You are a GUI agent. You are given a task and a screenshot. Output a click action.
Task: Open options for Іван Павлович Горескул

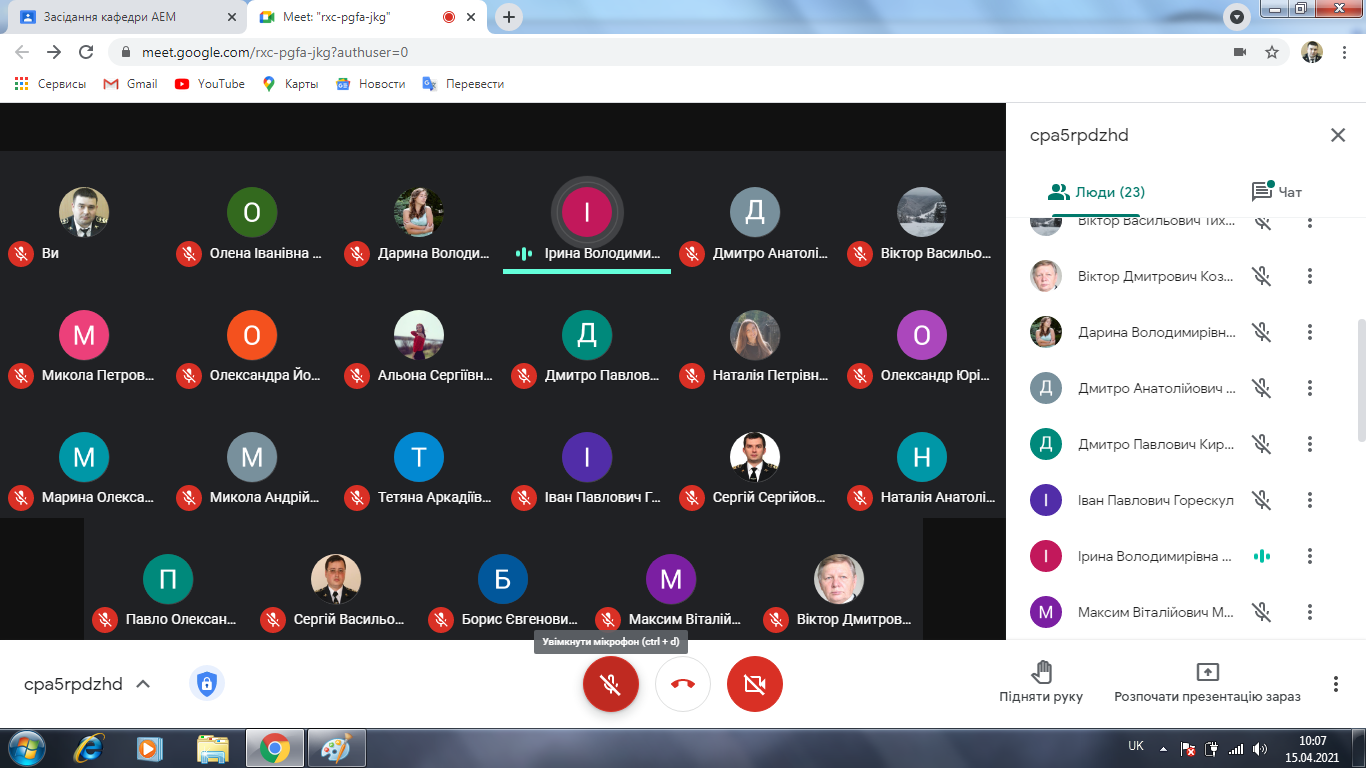pyautogui.click(x=1310, y=500)
